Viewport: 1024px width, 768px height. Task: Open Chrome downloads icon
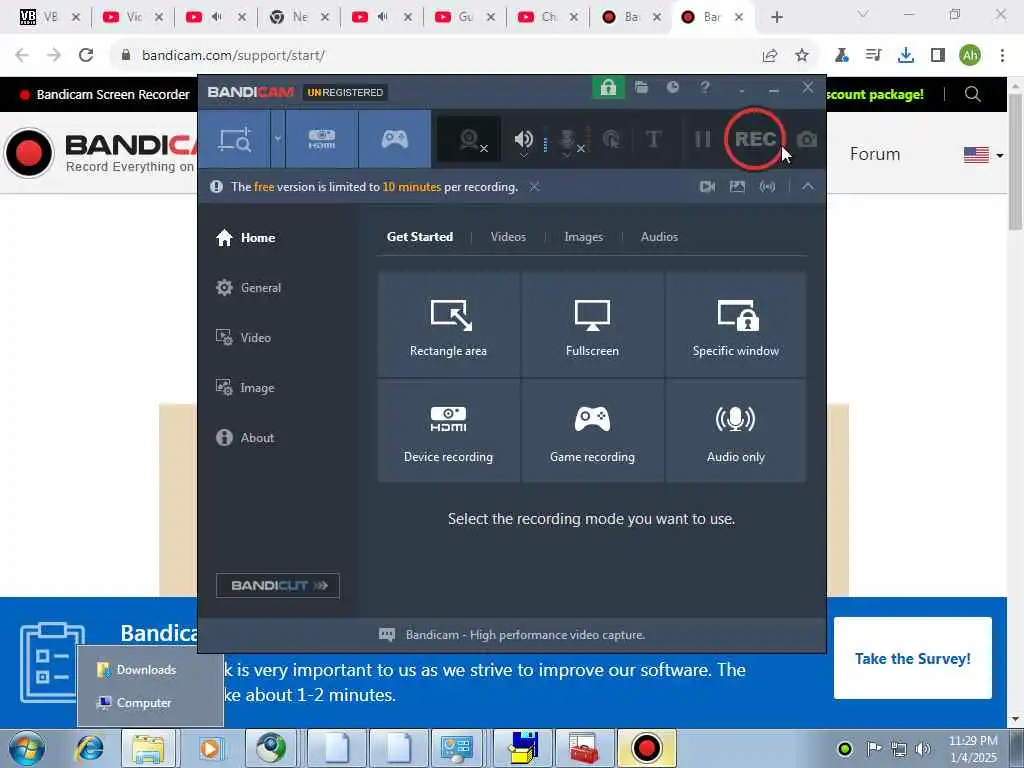[905, 56]
